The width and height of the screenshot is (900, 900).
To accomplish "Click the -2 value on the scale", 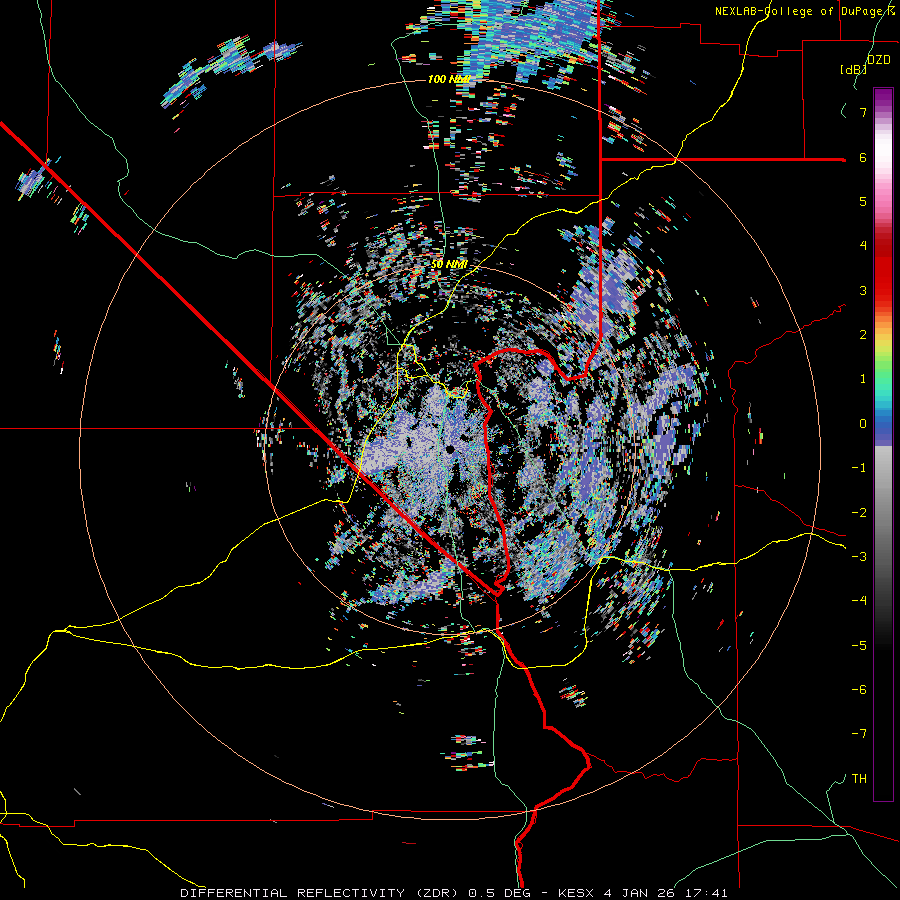I will click(x=859, y=513).
